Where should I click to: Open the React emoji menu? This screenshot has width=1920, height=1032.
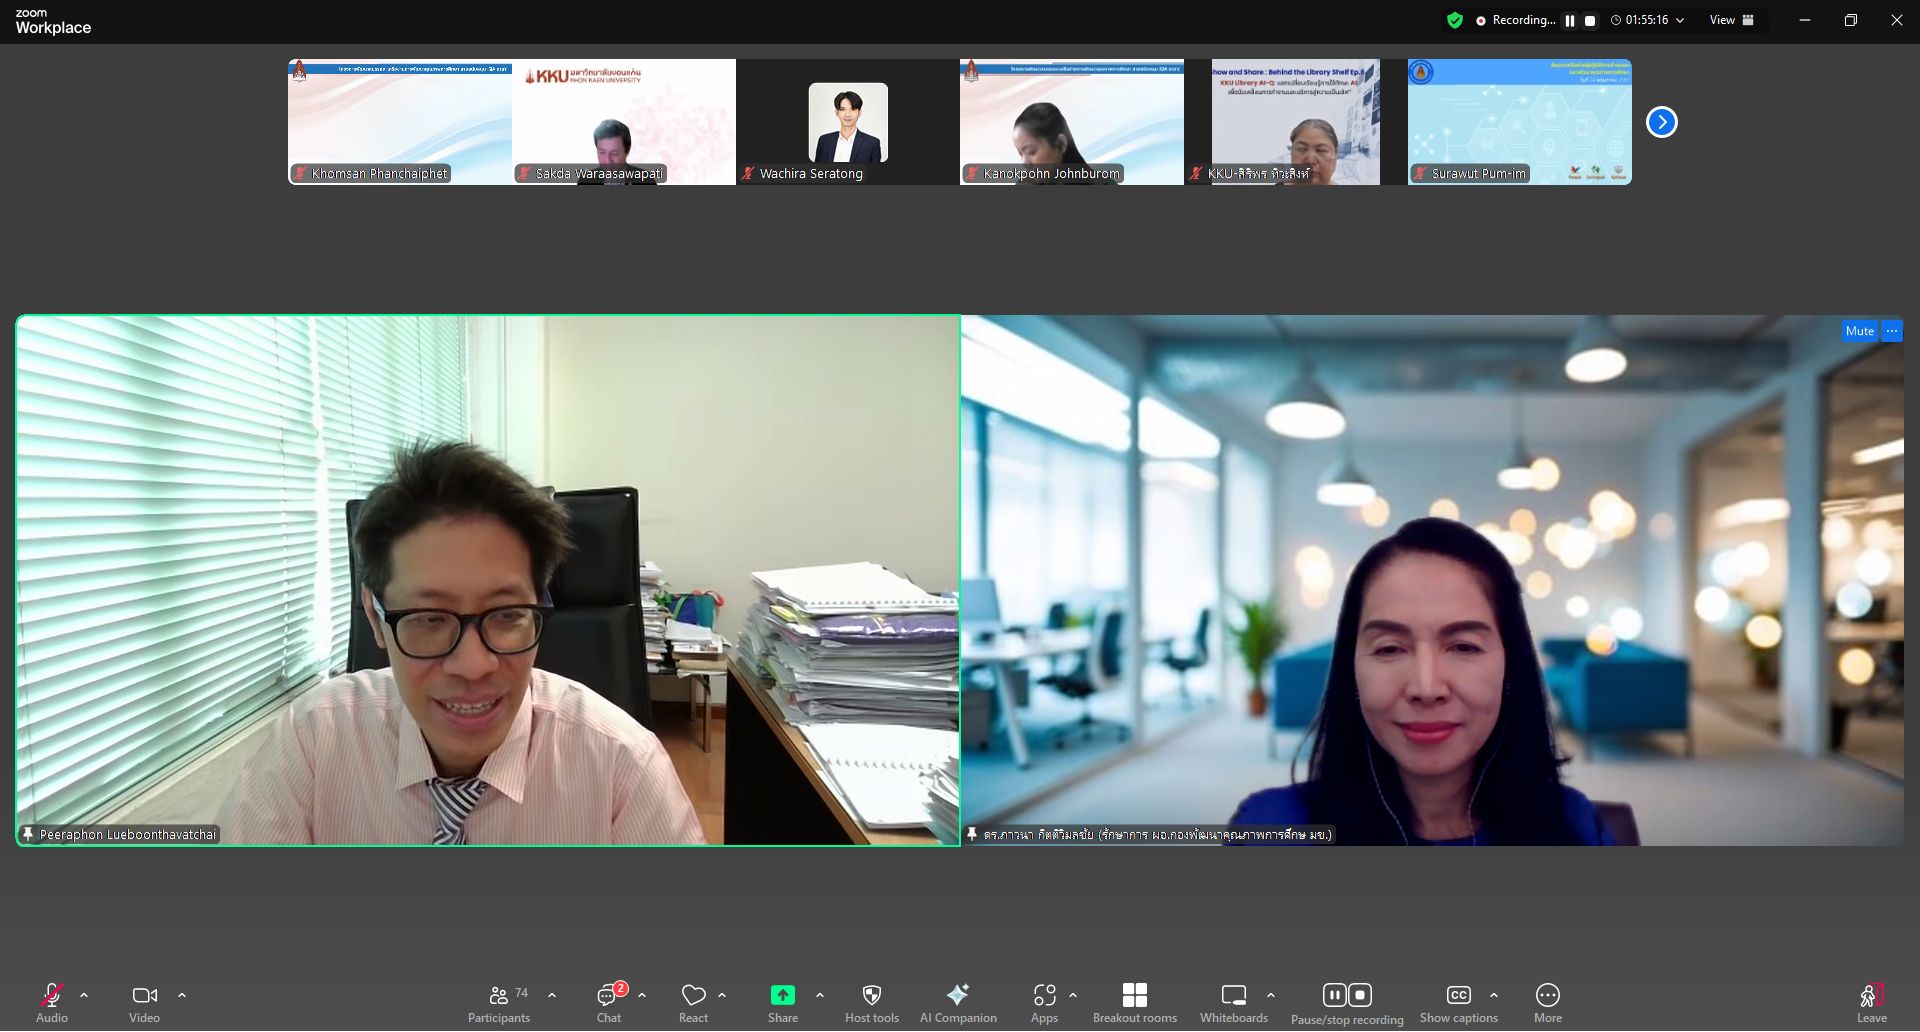[x=693, y=1003]
